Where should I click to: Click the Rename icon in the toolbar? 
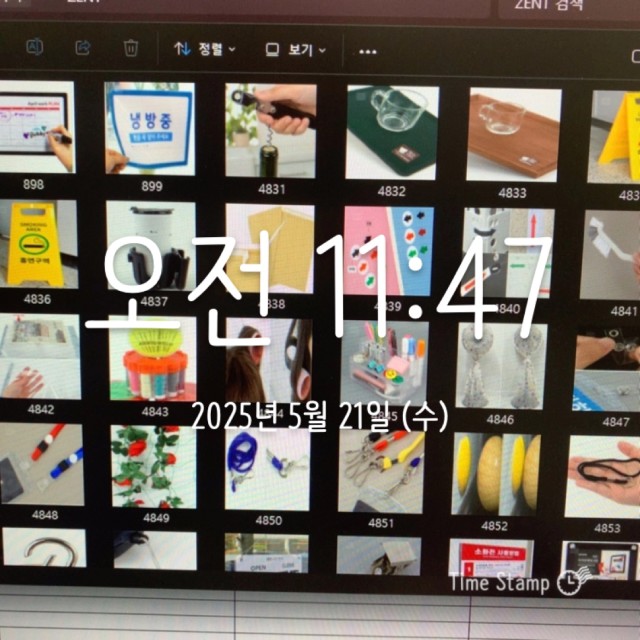pyautogui.click(x=35, y=47)
